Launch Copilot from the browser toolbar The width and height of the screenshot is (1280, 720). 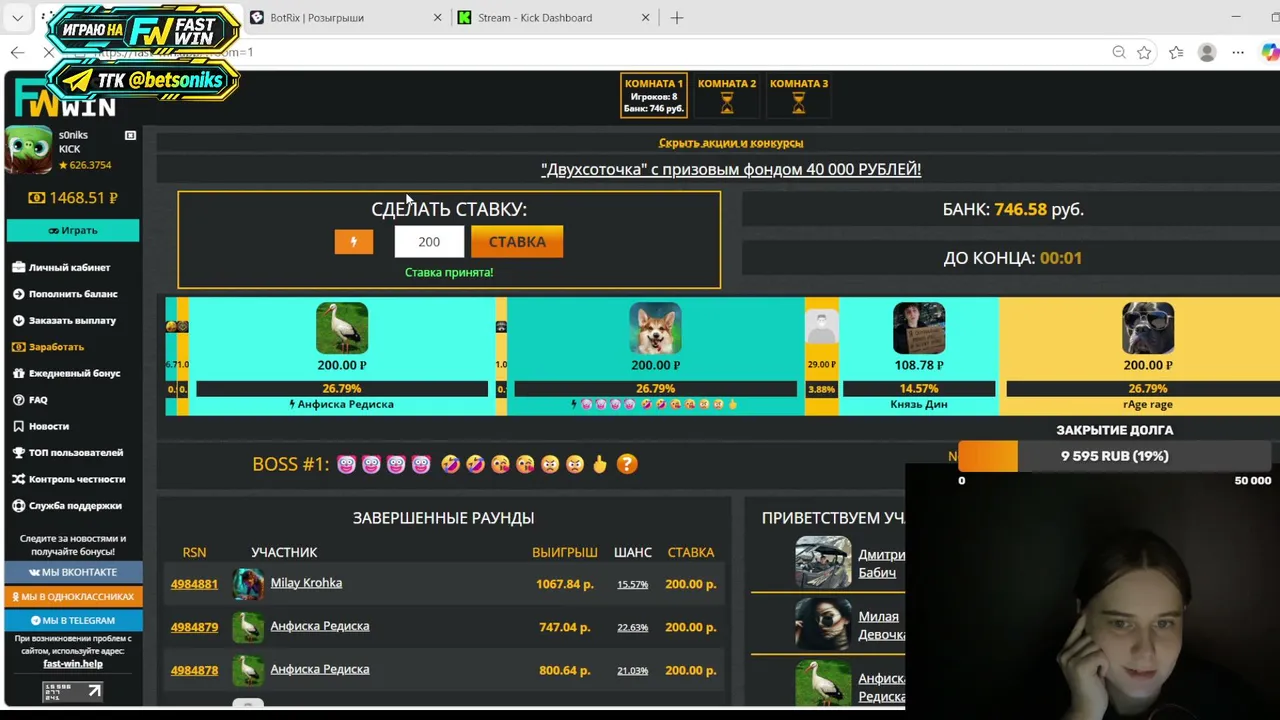(1269, 52)
